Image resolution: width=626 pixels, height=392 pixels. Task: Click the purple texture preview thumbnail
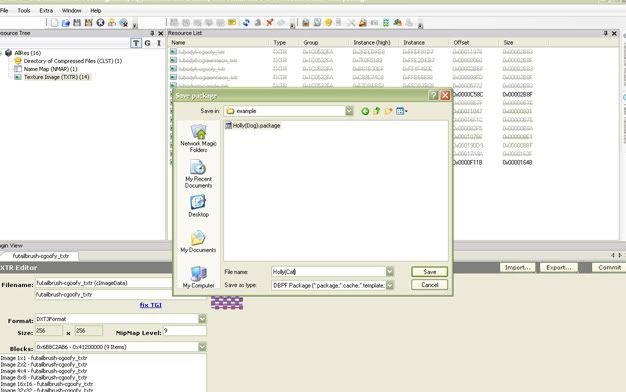coord(227,302)
